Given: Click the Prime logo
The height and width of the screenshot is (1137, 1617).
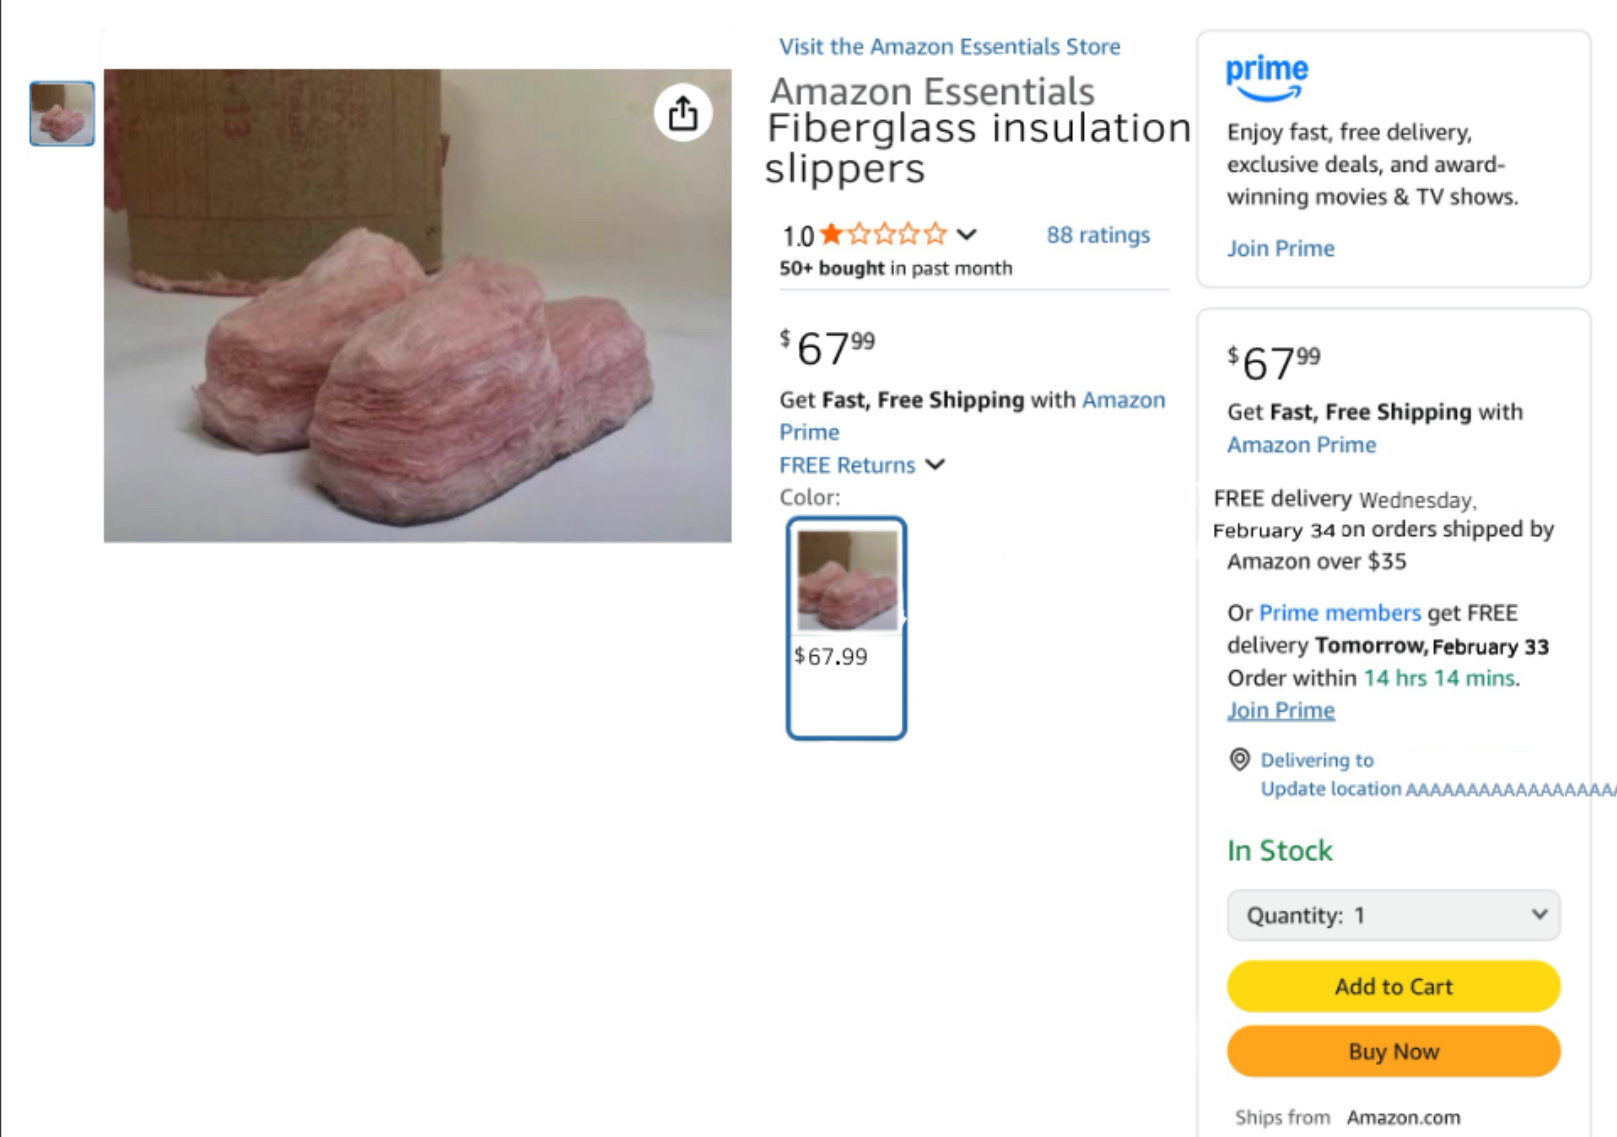Looking at the screenshot, I should pos(1266,77).
